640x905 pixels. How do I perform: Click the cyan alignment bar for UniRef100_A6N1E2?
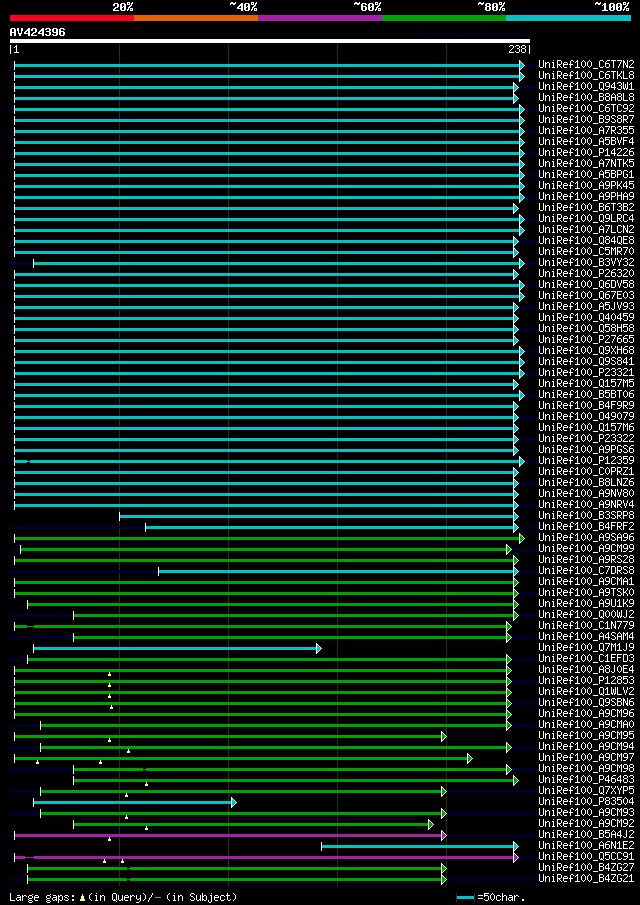pos(420,846)
